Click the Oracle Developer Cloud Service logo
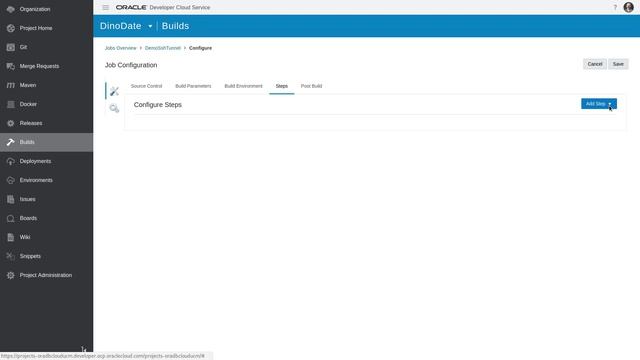Viewport: 640px width, 360px height. click(x=163, y=7)
